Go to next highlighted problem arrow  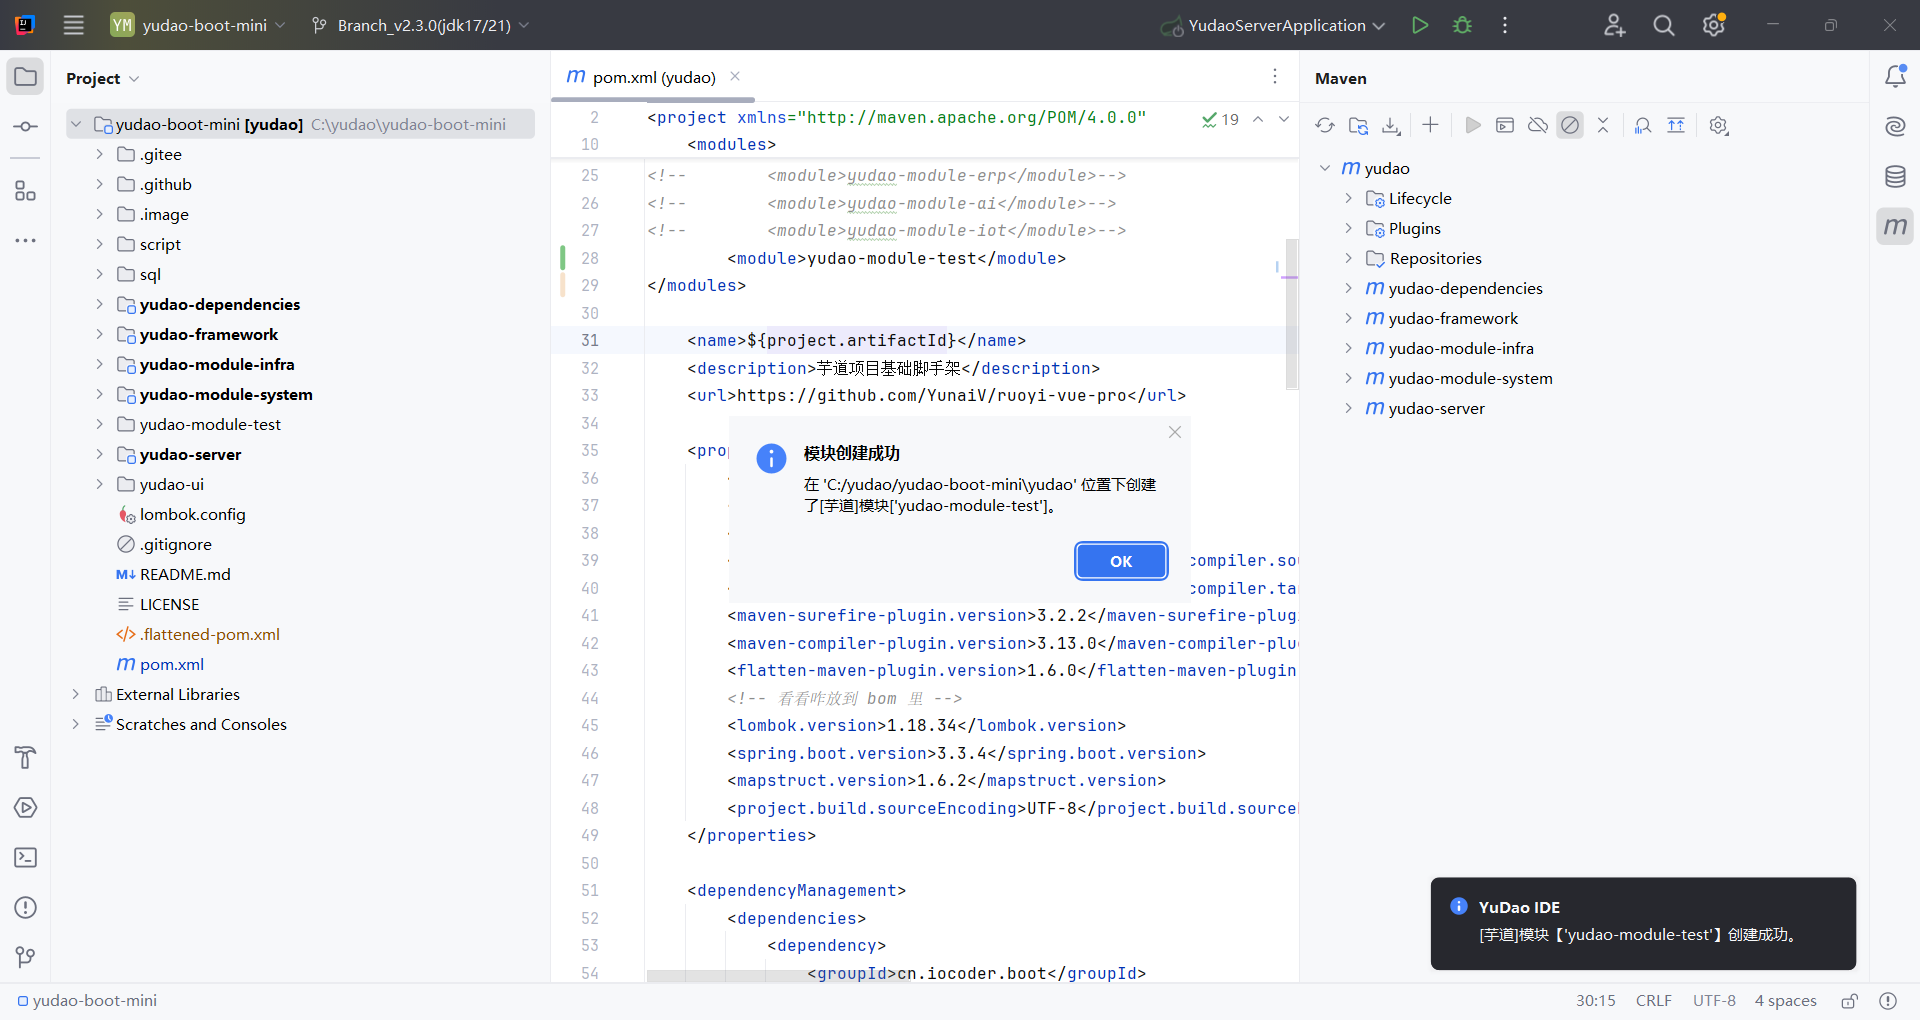click(1284, 119)
